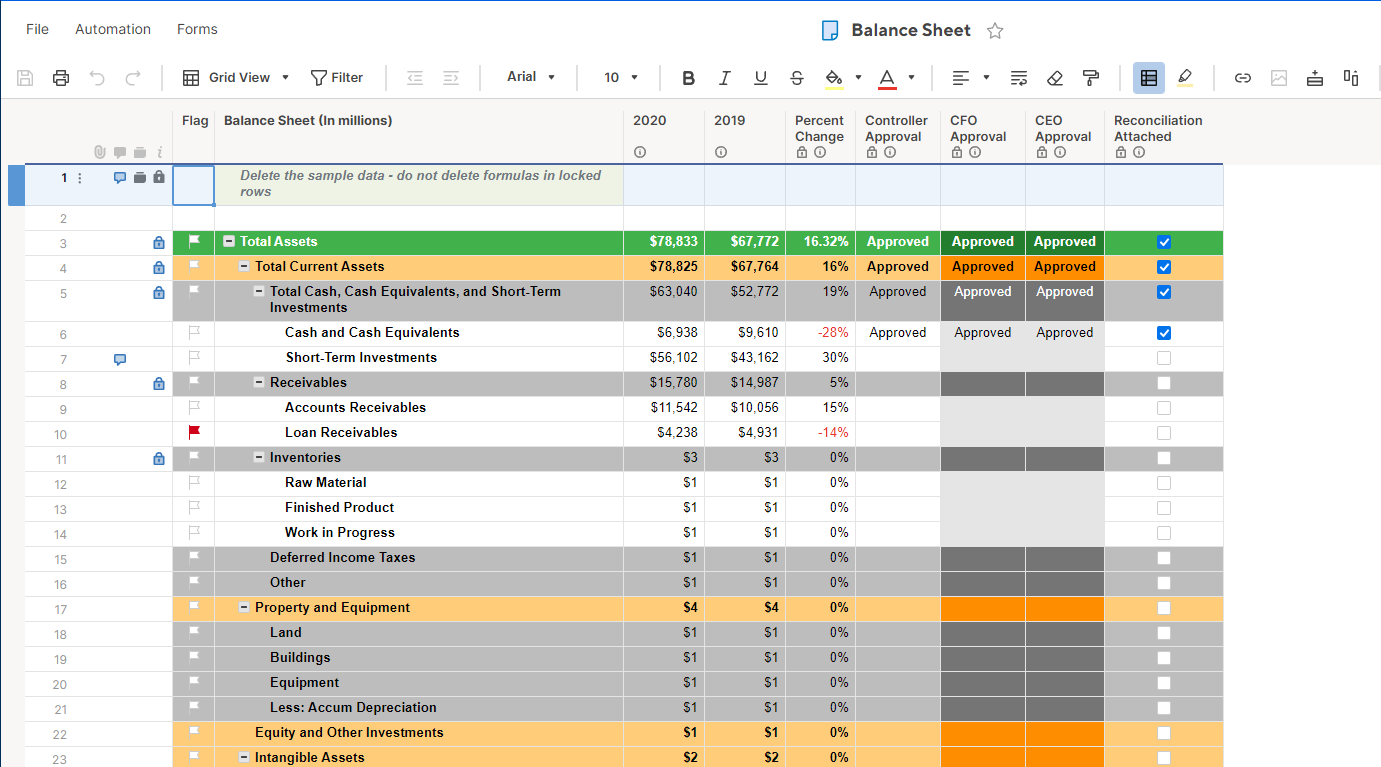Open the File menu

pos(37,29)
